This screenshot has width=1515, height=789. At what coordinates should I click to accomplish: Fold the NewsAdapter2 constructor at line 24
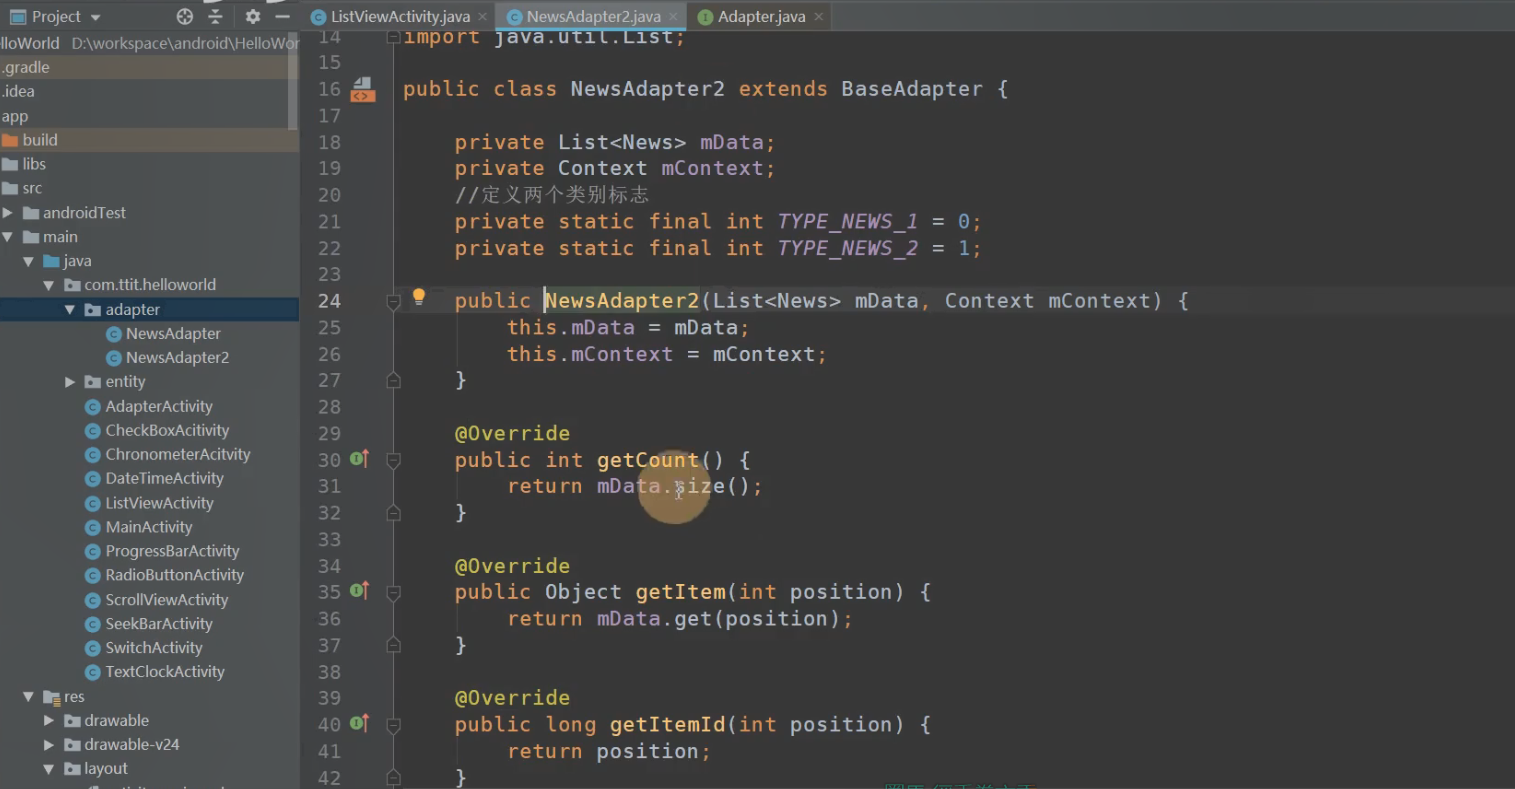pos(394,301)
